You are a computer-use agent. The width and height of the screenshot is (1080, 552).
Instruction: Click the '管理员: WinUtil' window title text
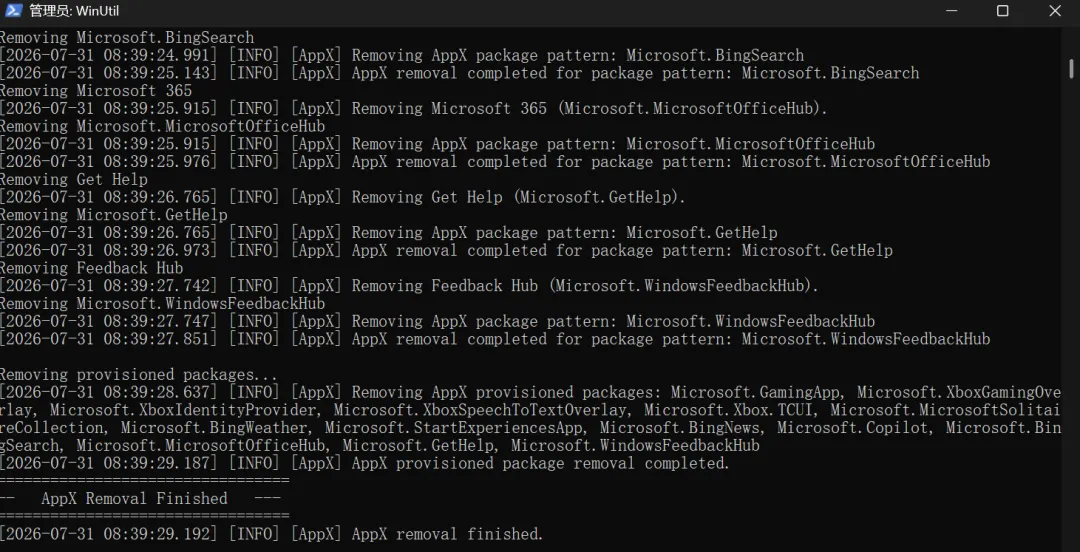click(65, 11)
